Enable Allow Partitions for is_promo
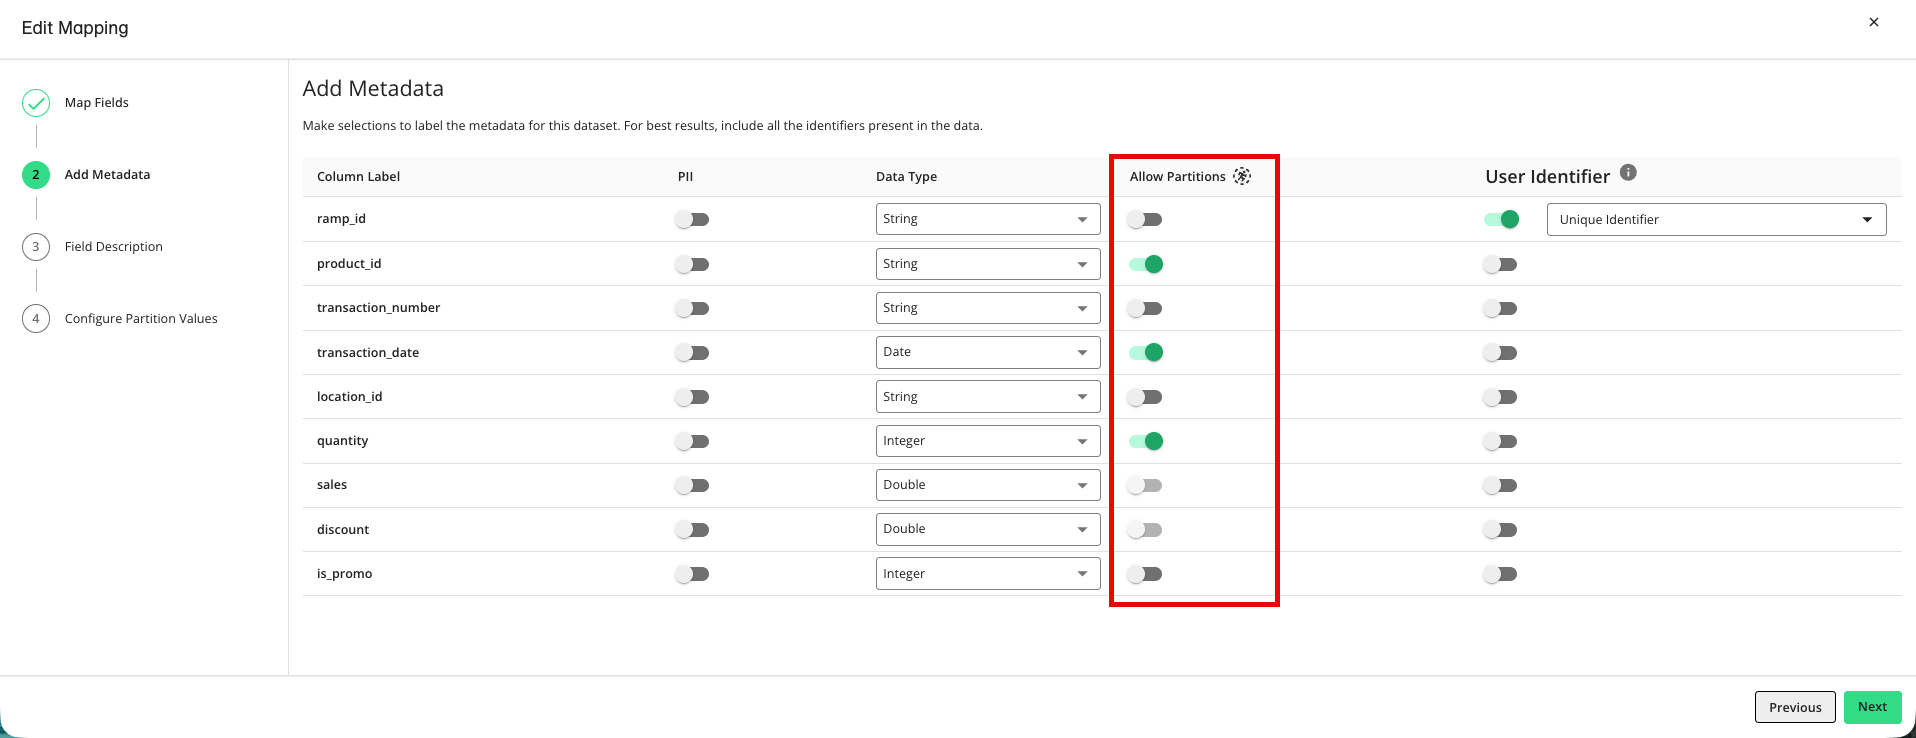The width and height of the screenshot is (1916, 738). [1145, 574]
